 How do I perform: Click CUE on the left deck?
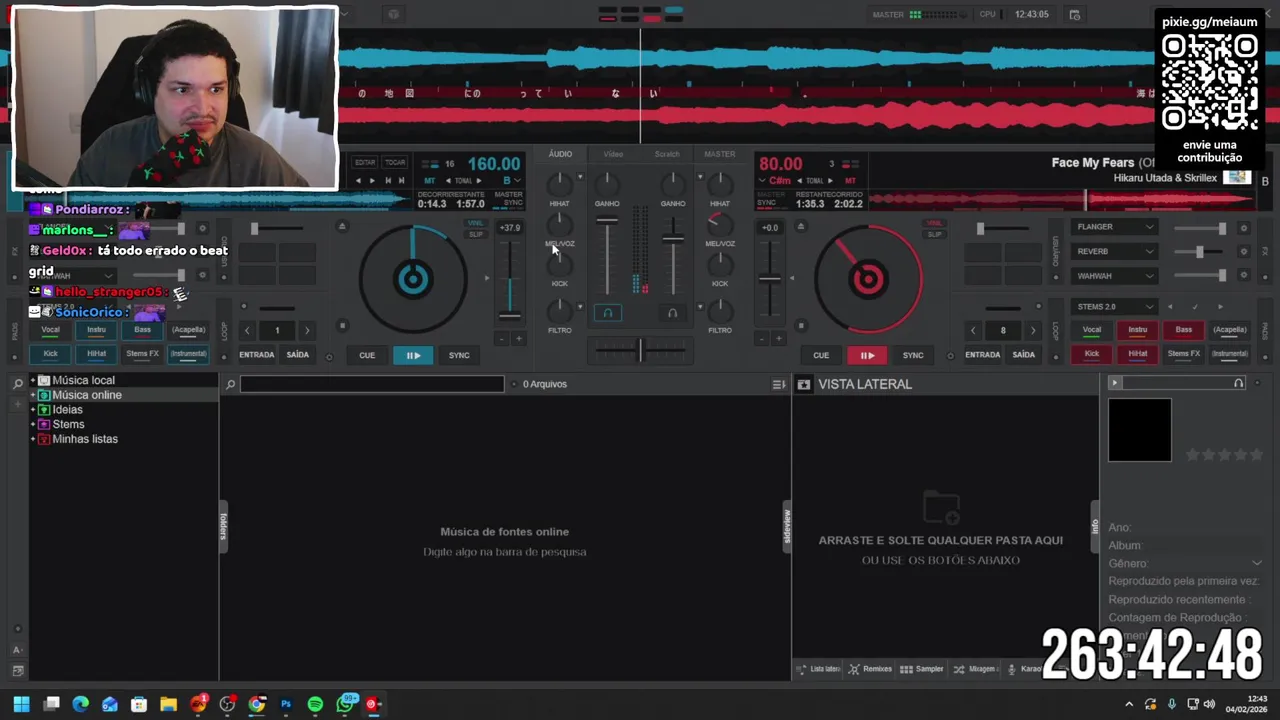[367, 355]
